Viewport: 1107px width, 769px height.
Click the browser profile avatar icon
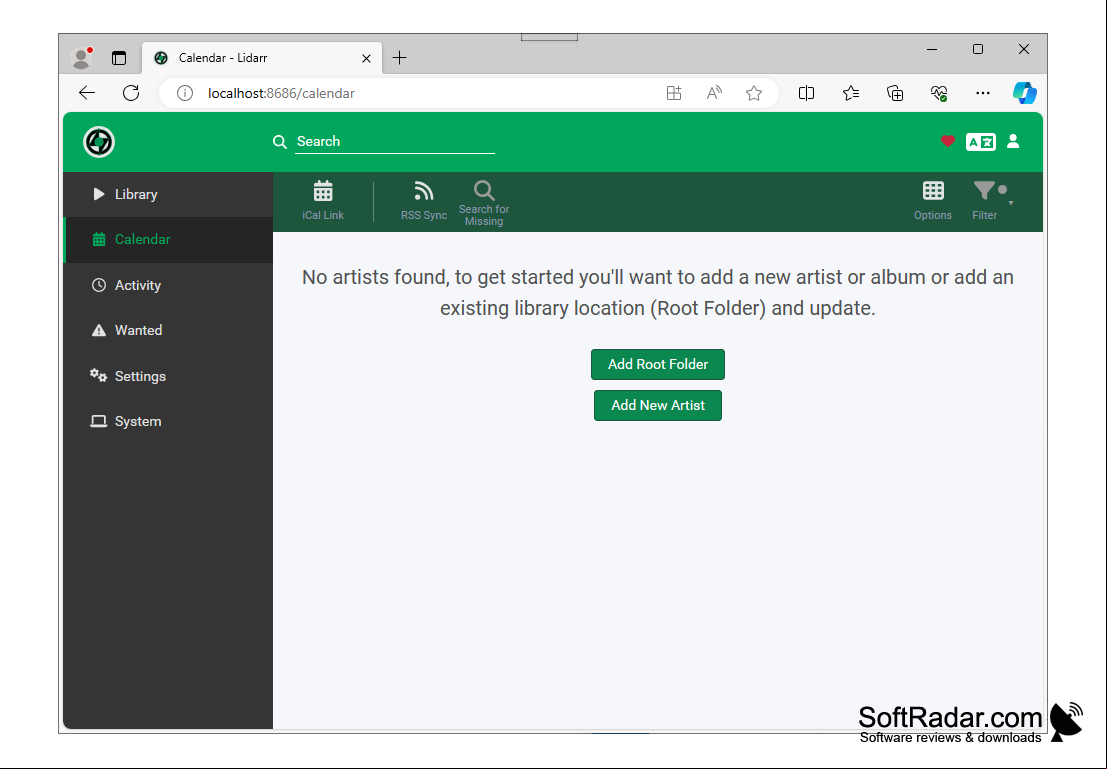pos(82,58)
